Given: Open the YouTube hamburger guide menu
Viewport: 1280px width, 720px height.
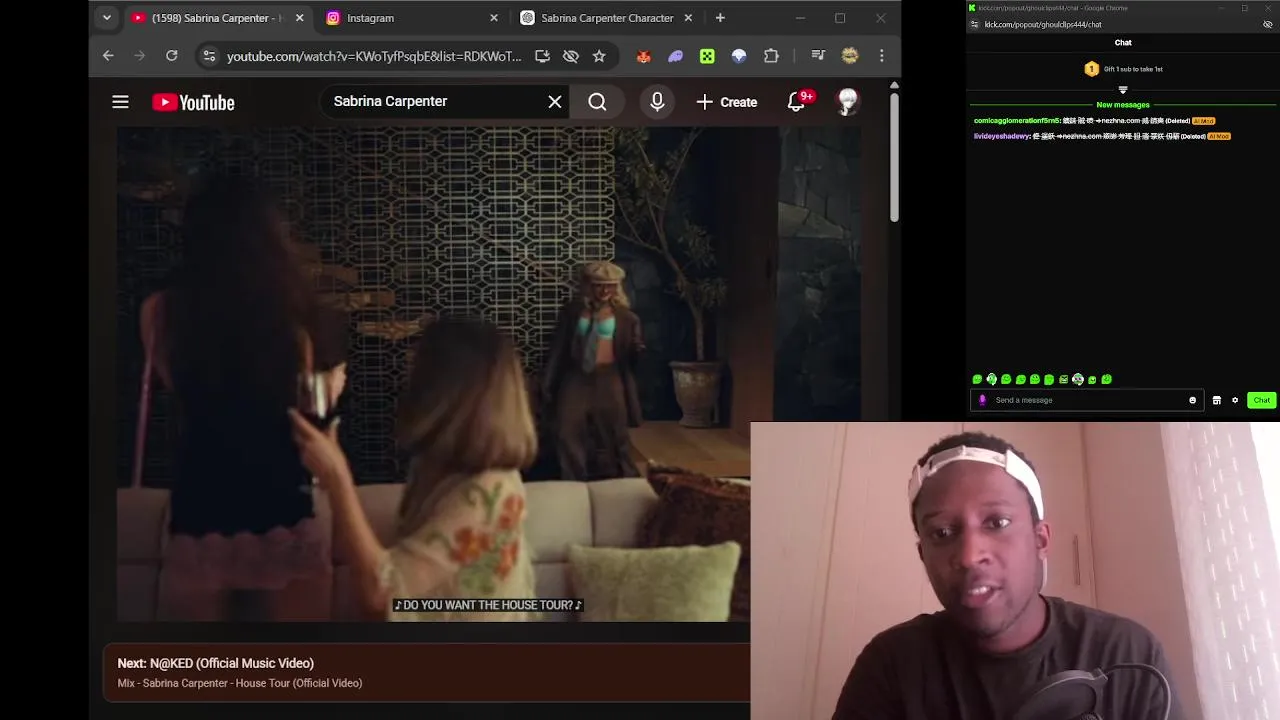Looking at the screenshot, I should click(120, 102).
